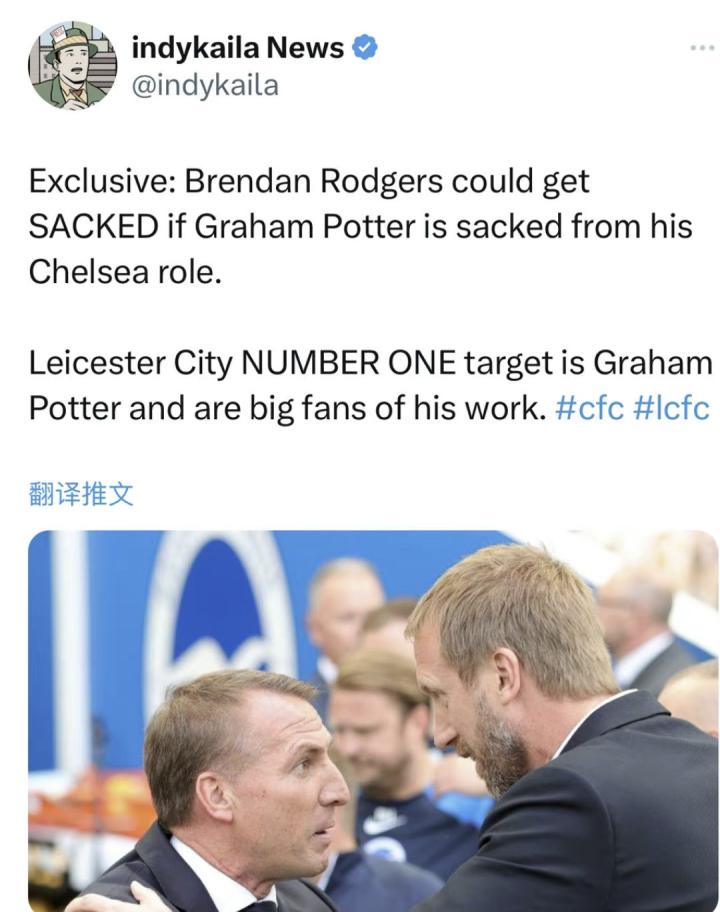Click the left man's face in the photo
Screen dimensions: 720x912
click(x=285, y=780)
